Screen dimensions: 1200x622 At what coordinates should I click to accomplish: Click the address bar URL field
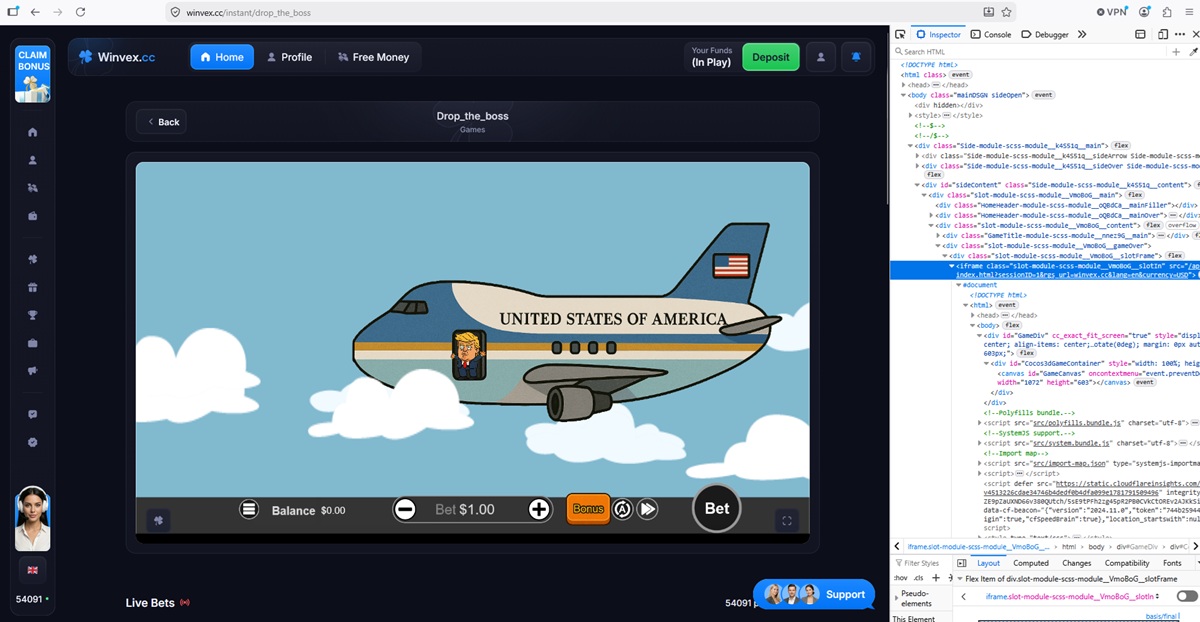[590, 12]
